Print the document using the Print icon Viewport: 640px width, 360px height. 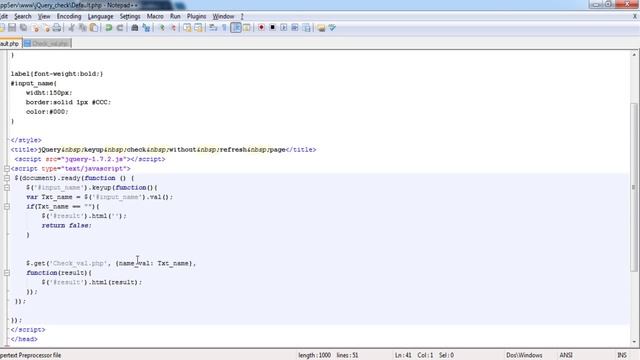tap(57, 28)
